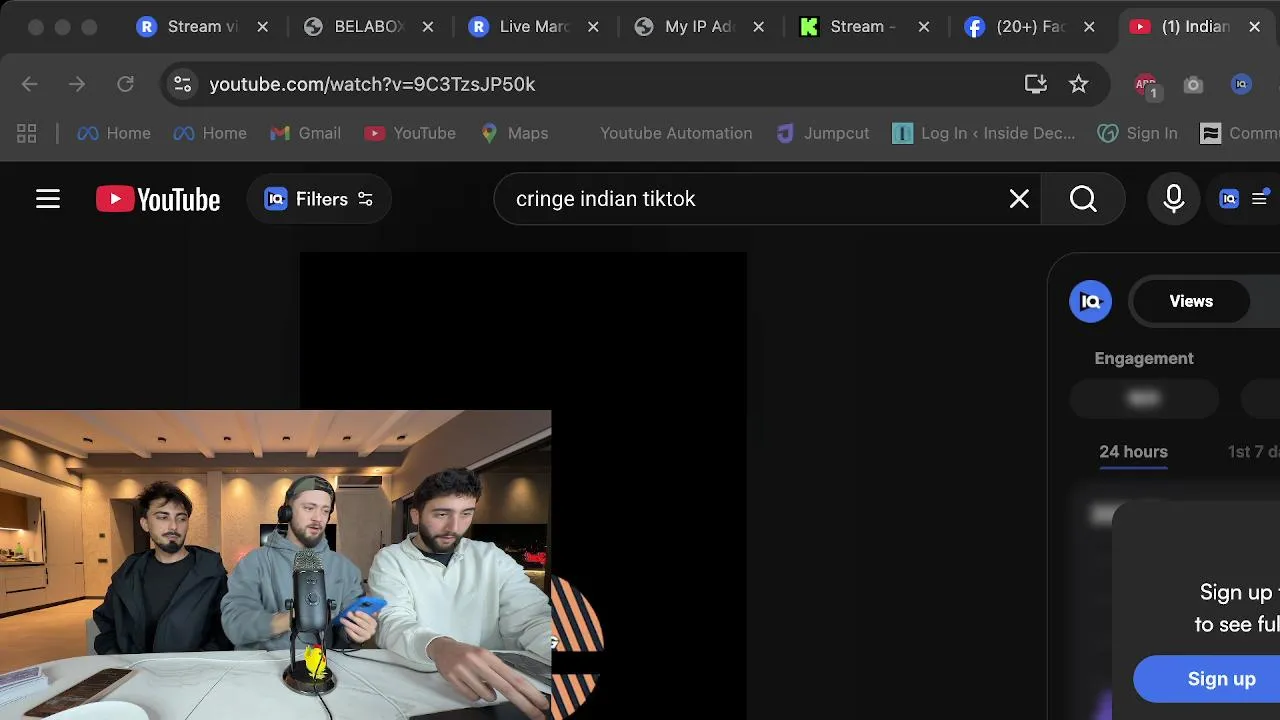Open the red ABP extension icon
Screen dimensions: 1280x720
1146,85
